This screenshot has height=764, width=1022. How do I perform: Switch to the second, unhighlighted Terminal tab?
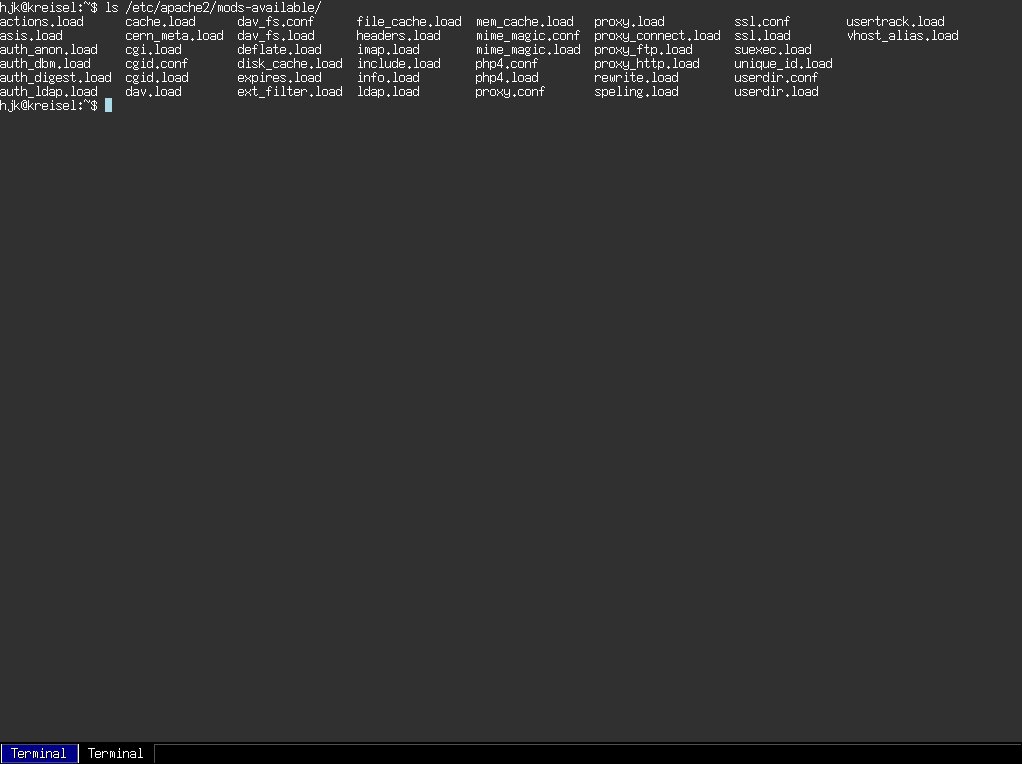pos(116,753)
